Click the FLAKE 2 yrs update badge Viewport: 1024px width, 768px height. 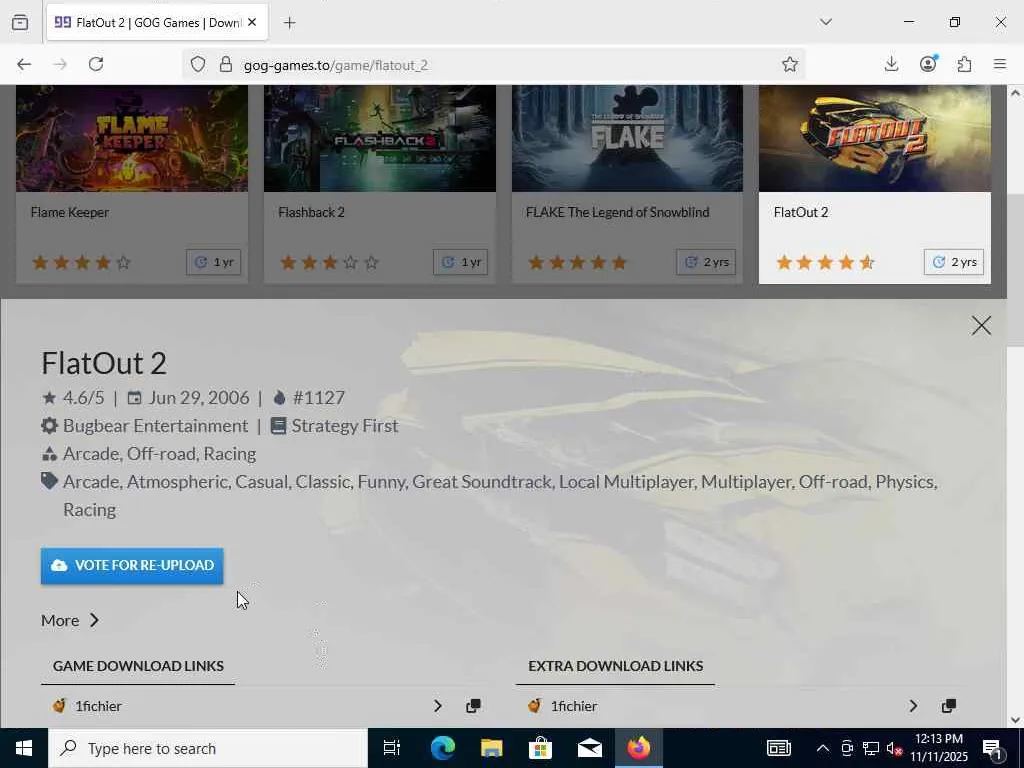(x=706, y=262)
